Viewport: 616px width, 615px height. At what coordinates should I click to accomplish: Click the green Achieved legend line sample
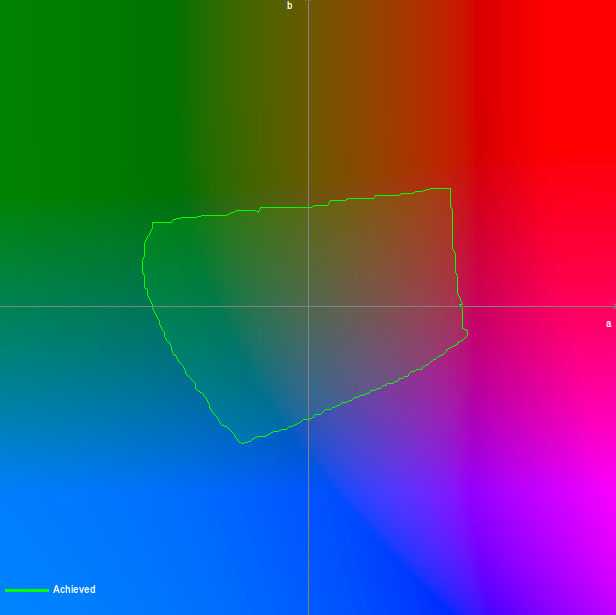(x=27, y=590)
